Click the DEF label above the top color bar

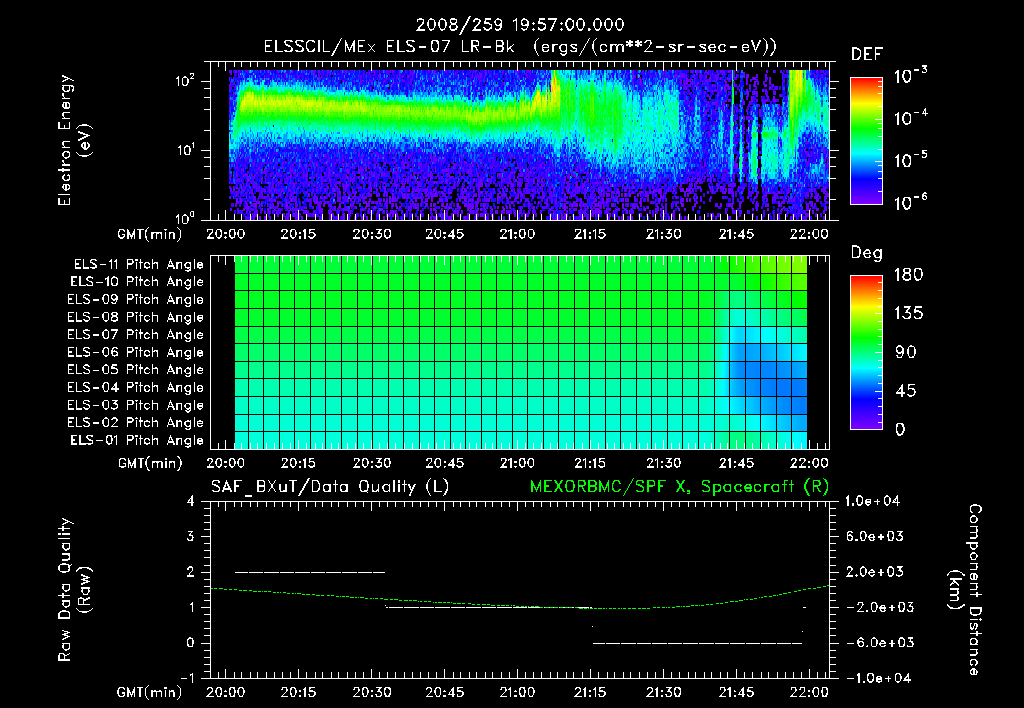coord(867,55)
